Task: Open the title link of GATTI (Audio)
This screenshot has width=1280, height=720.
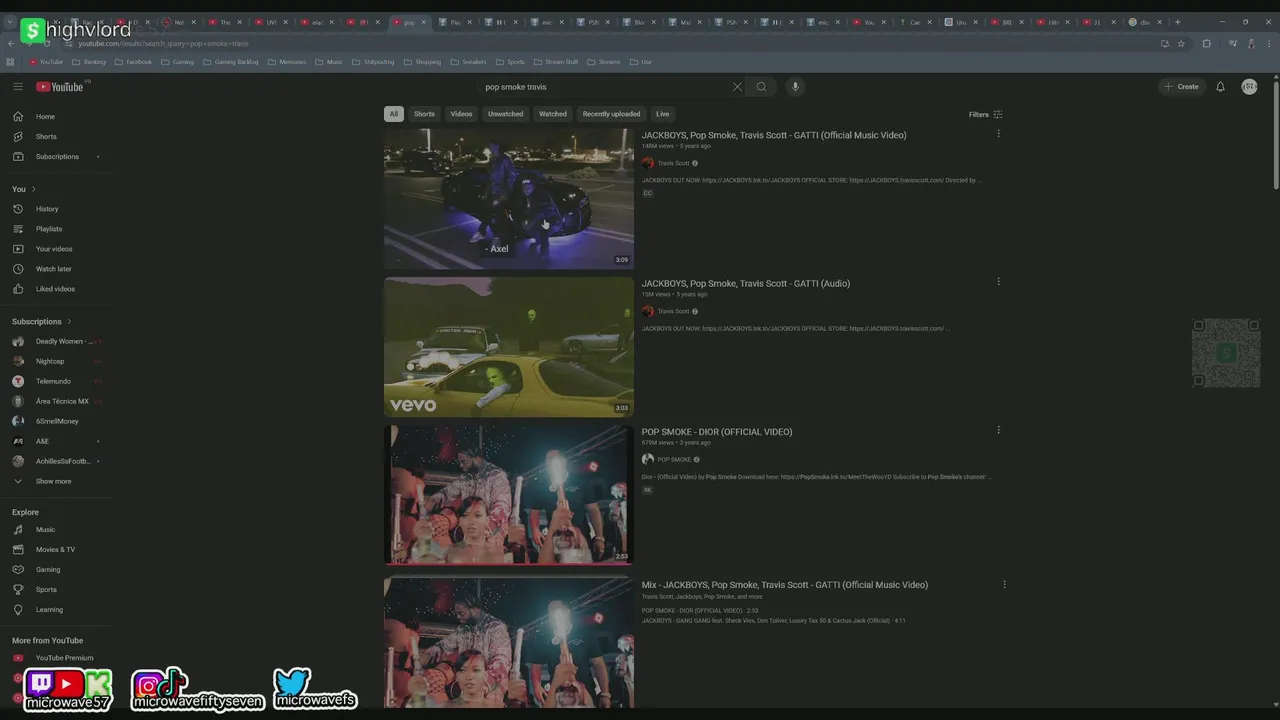Action: tap(746, 283)
